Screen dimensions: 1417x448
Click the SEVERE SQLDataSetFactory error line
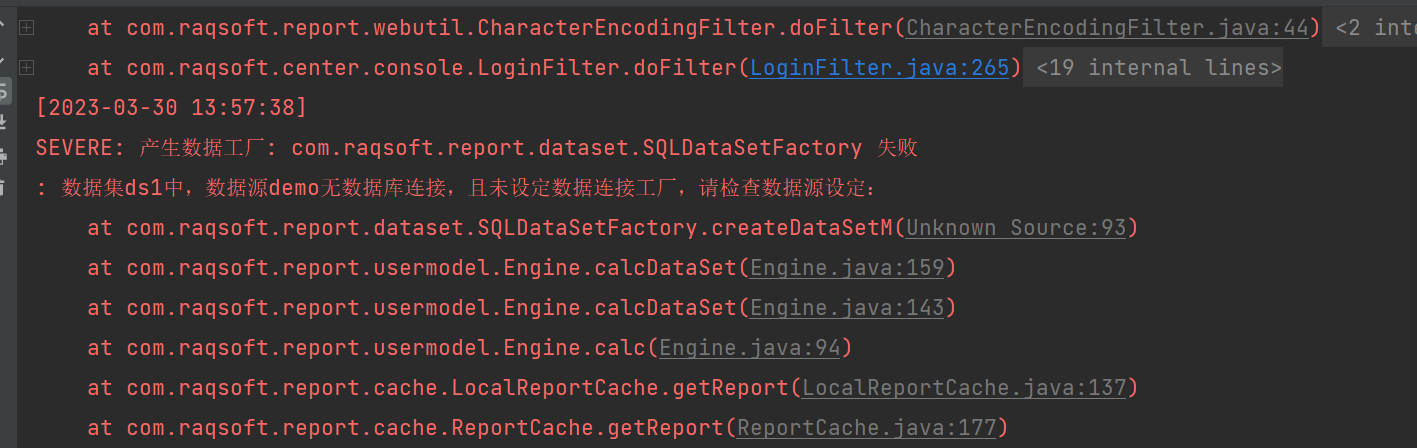click(x=476, y=148)
